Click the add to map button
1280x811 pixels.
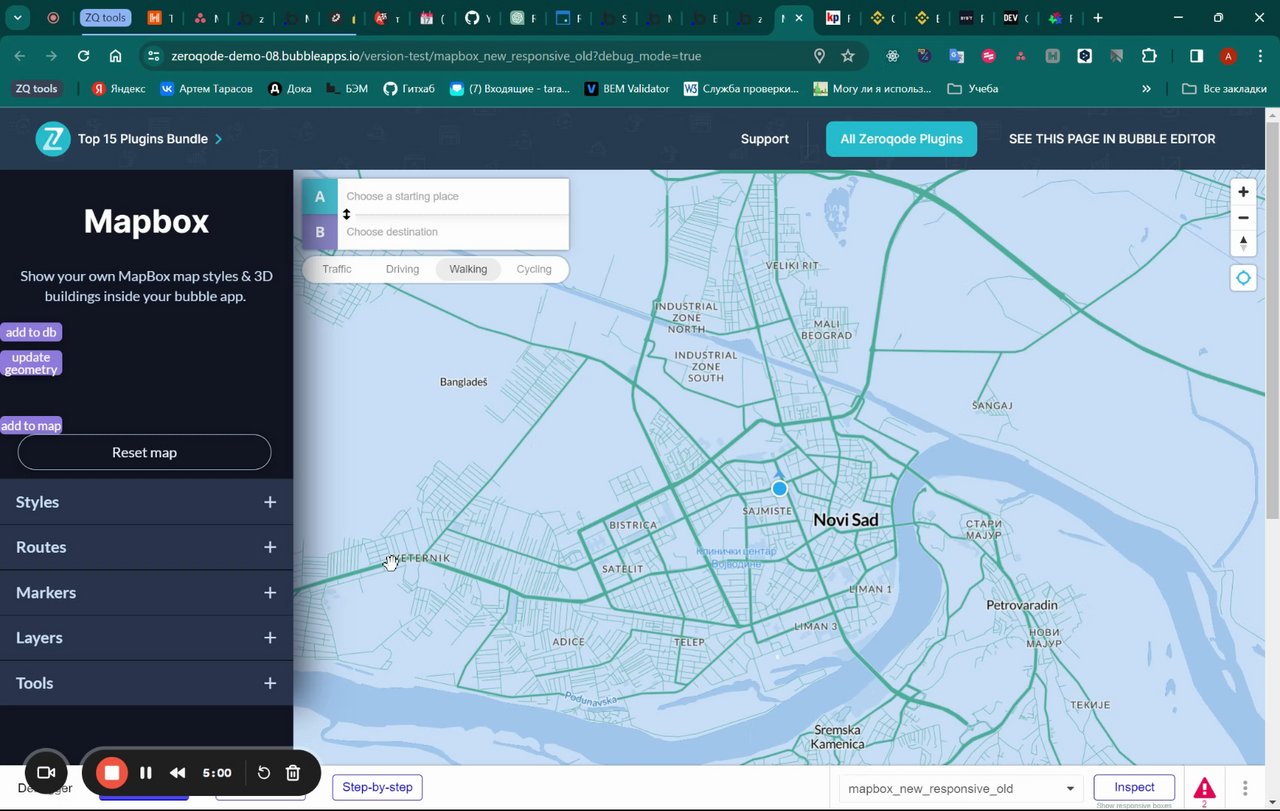(31, 426)
